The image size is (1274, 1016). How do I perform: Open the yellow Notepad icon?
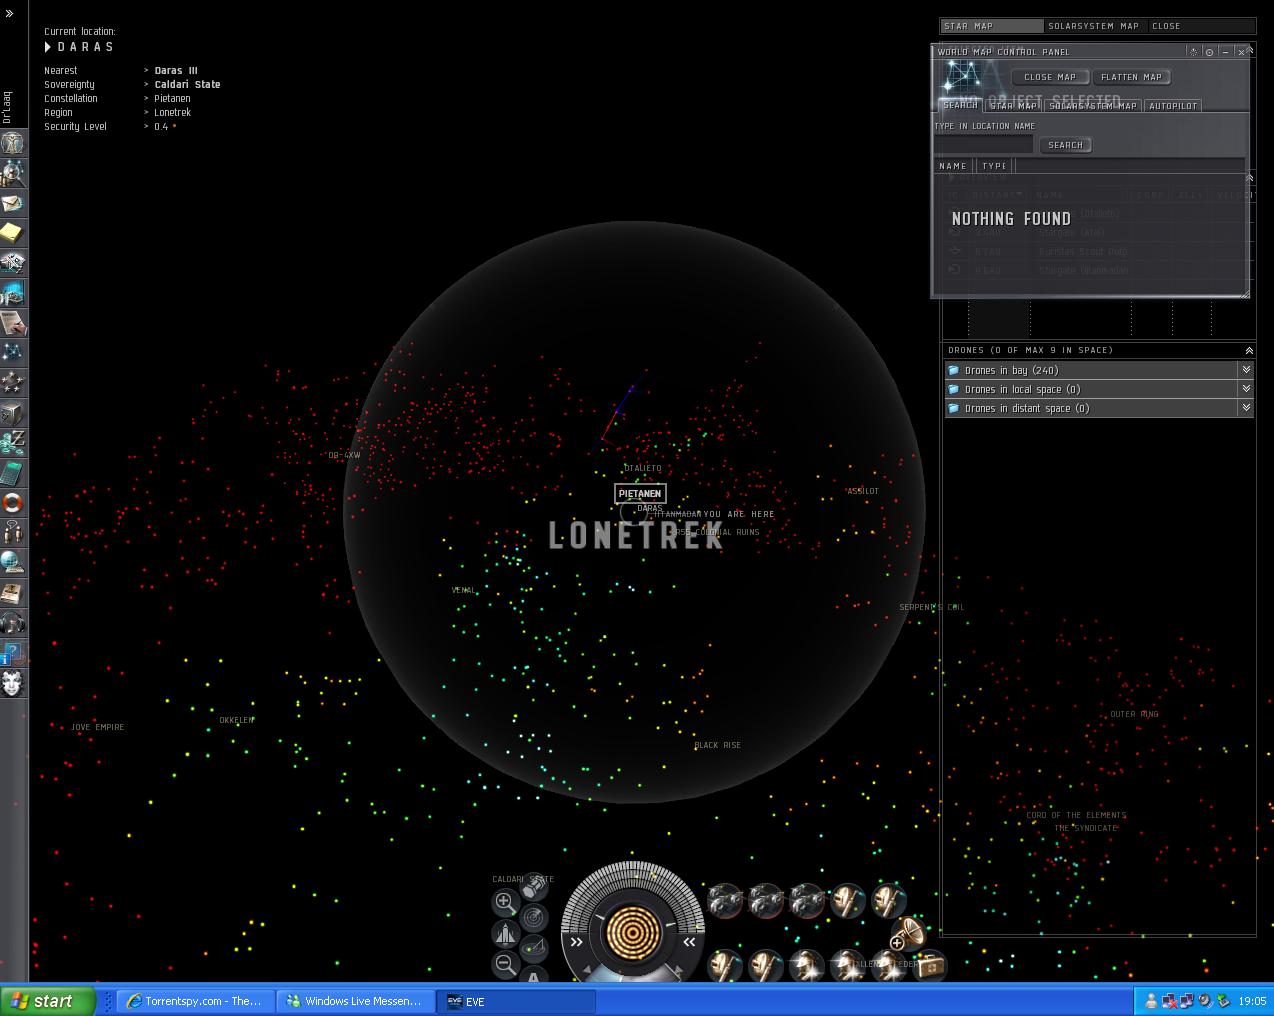(x=12, y=233)
